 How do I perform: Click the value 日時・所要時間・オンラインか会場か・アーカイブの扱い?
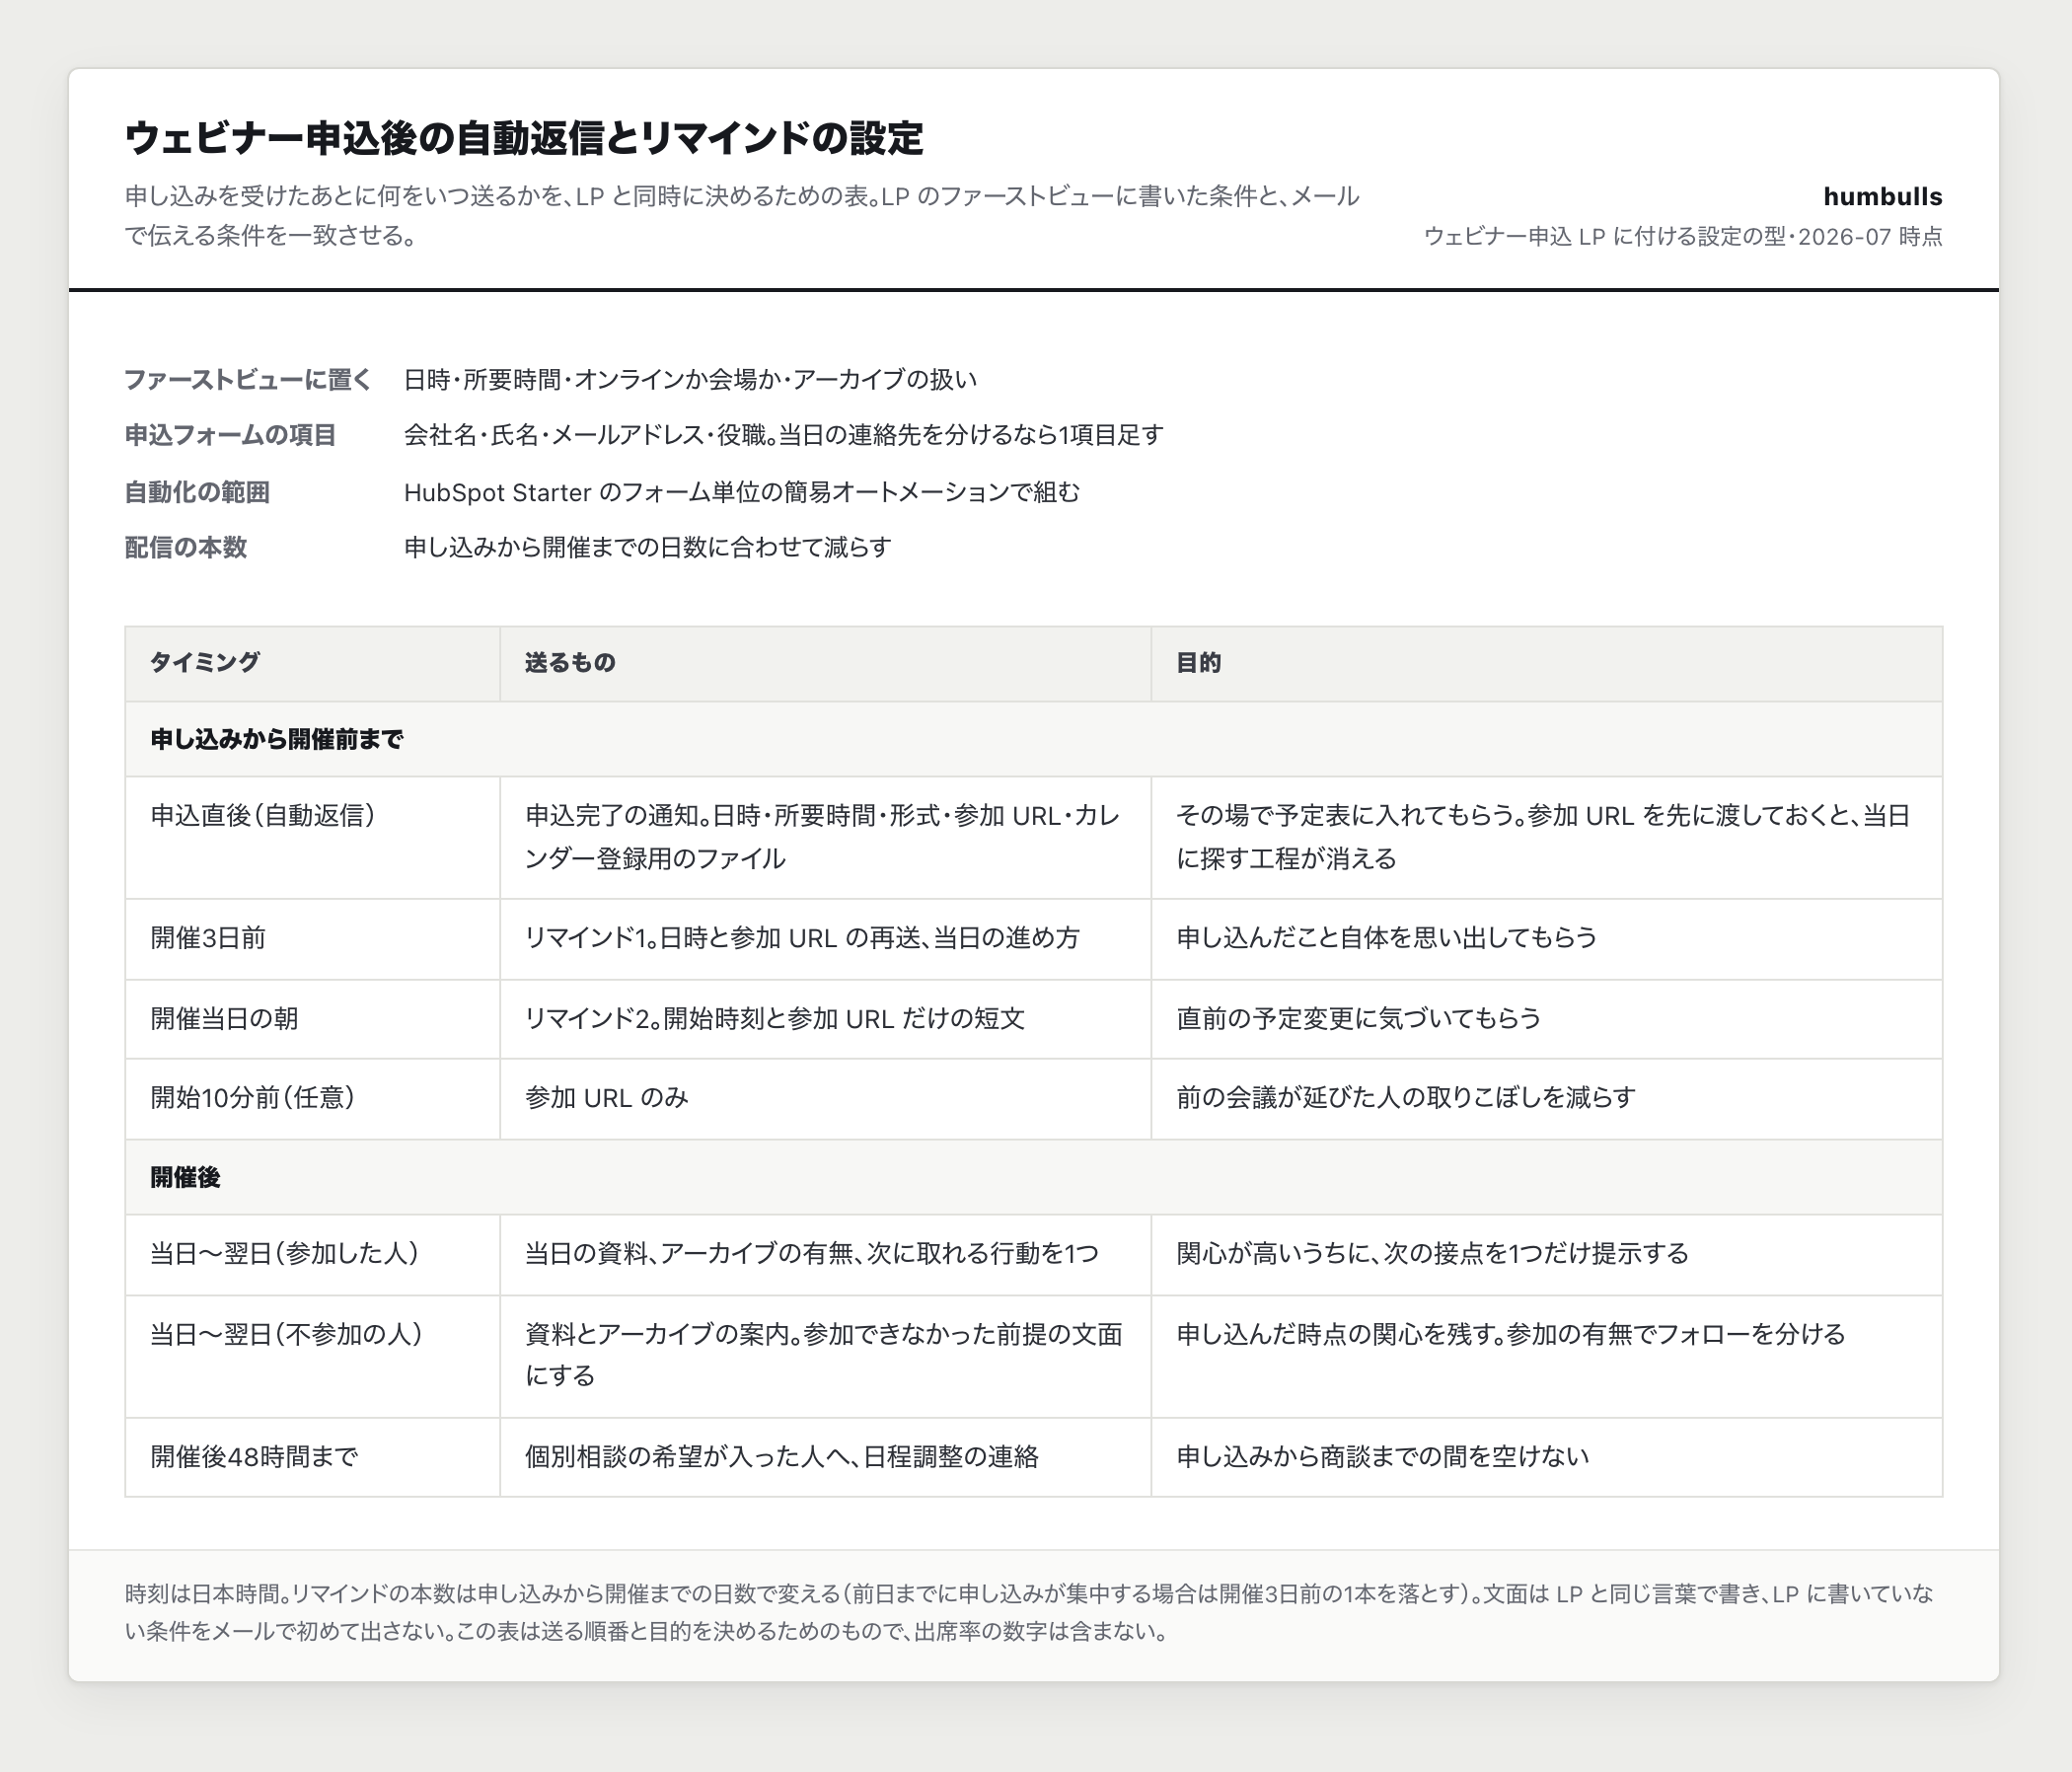click(x=690, y=380)
